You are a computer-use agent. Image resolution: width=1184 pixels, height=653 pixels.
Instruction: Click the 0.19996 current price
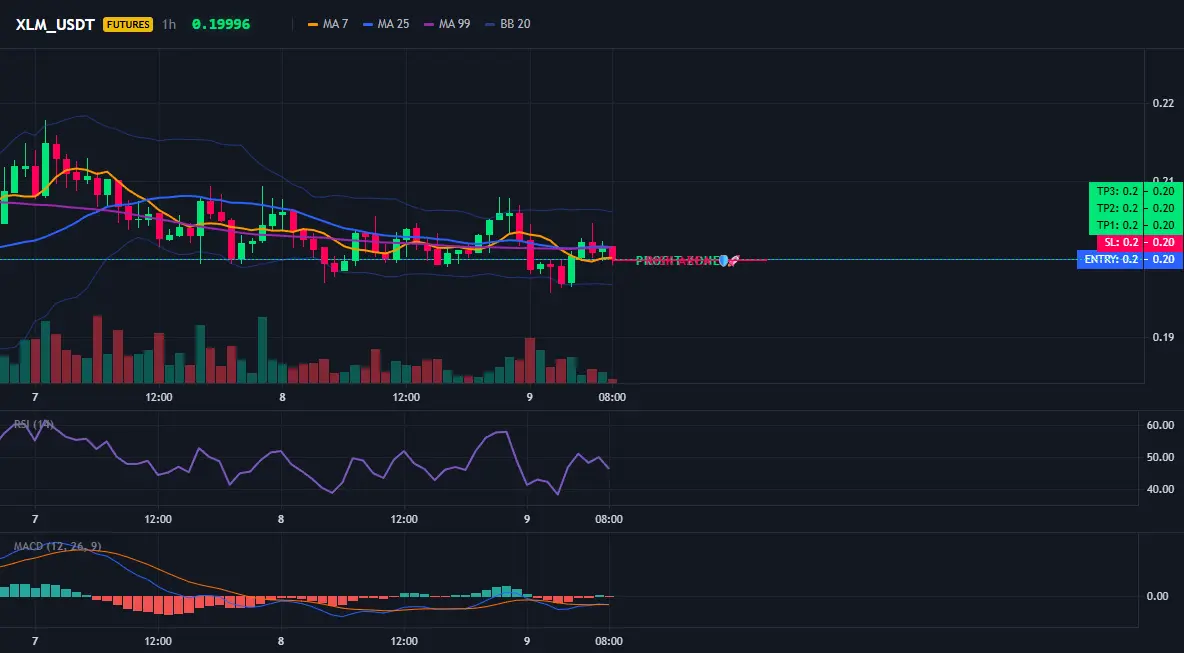pyautogui.click(x=220, y=24)
